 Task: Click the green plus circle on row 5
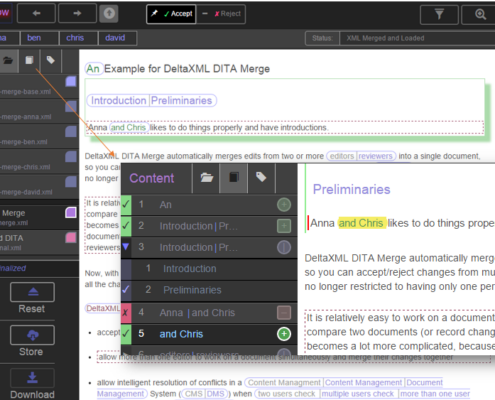tap(284, 334)
